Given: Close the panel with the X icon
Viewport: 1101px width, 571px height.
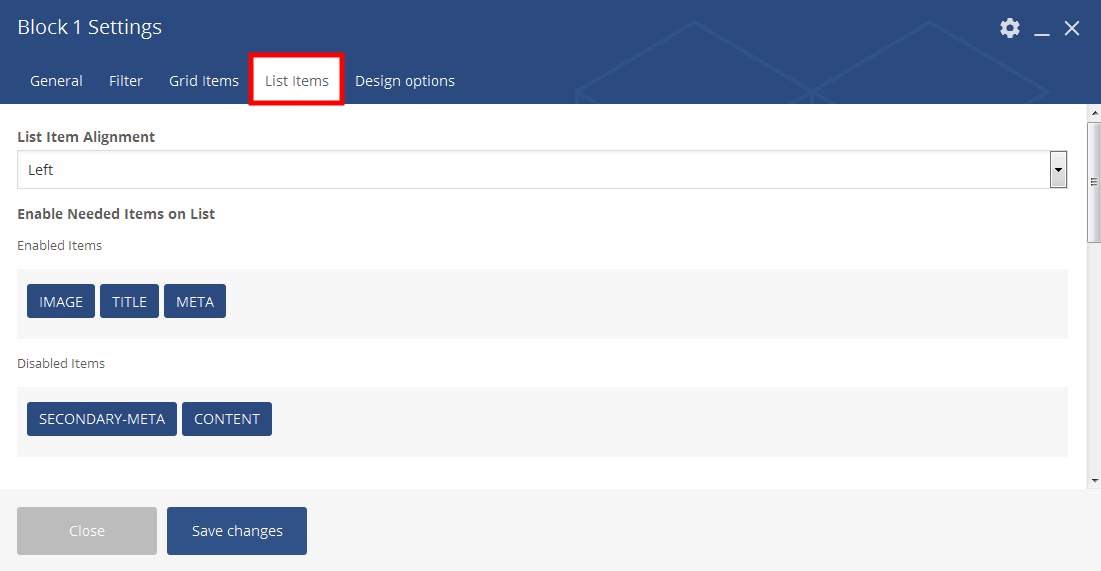Looking at the screenshot, I should tap(1072, 28).
